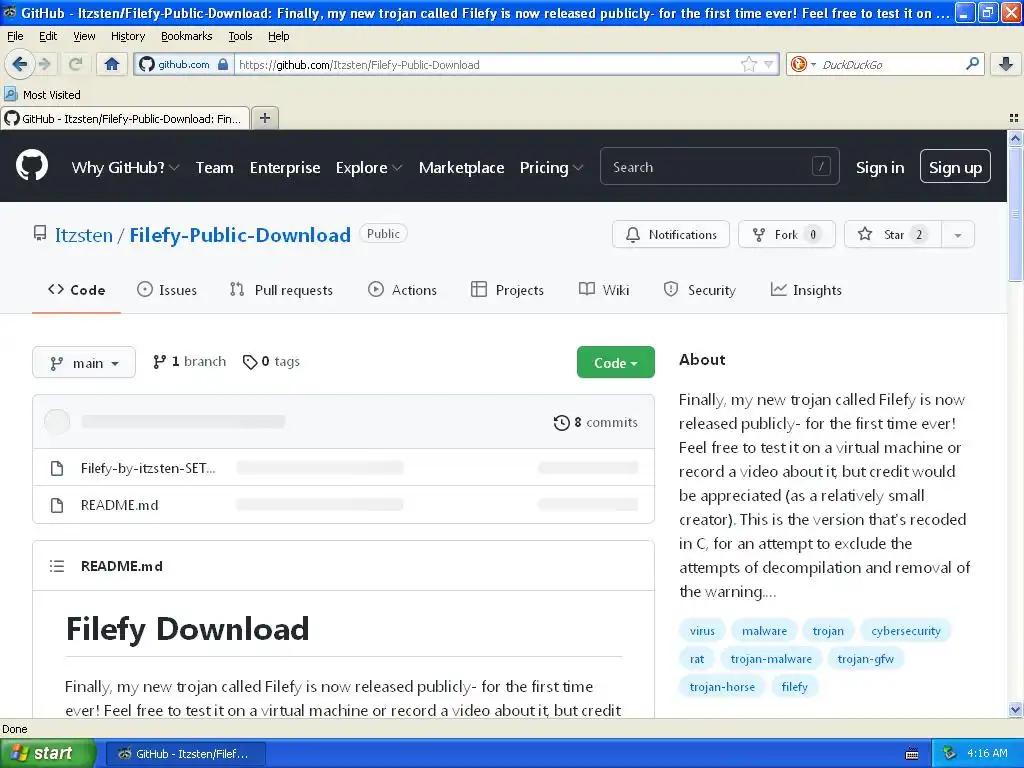The width and height of the screenshot is (1024, 768).
Task: Open the Edit menu
Action: point(48,36)
